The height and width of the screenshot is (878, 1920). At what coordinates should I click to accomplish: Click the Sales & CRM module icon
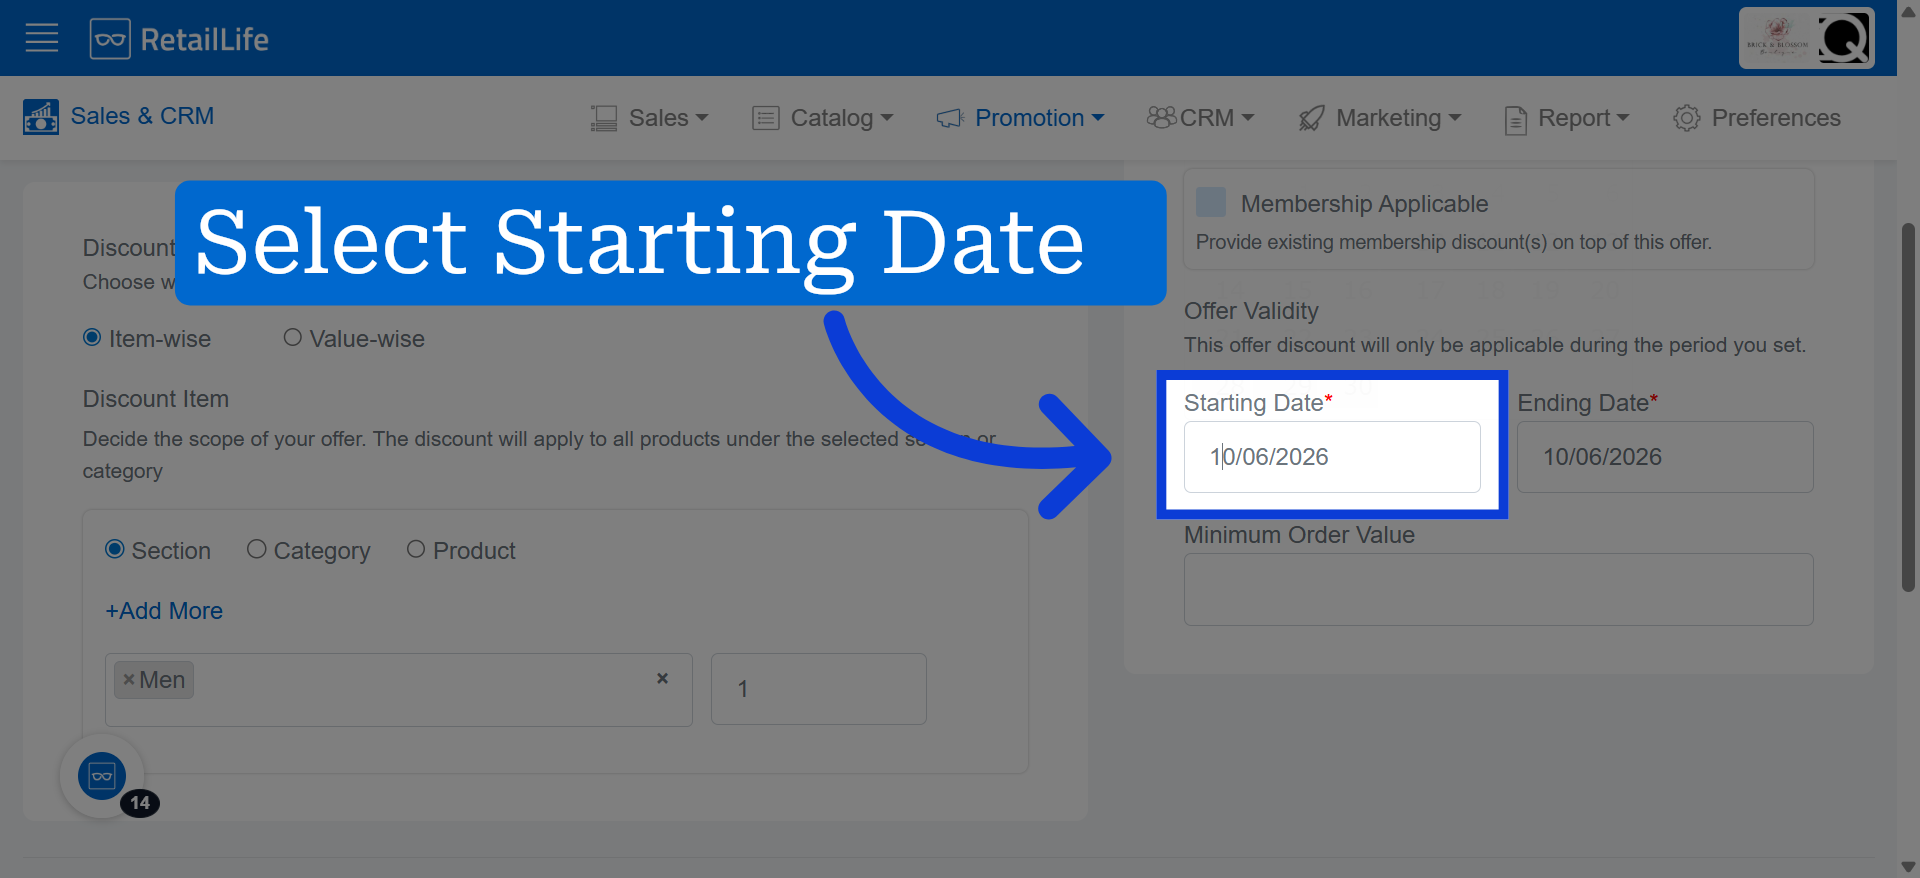[x=41, y=117]
